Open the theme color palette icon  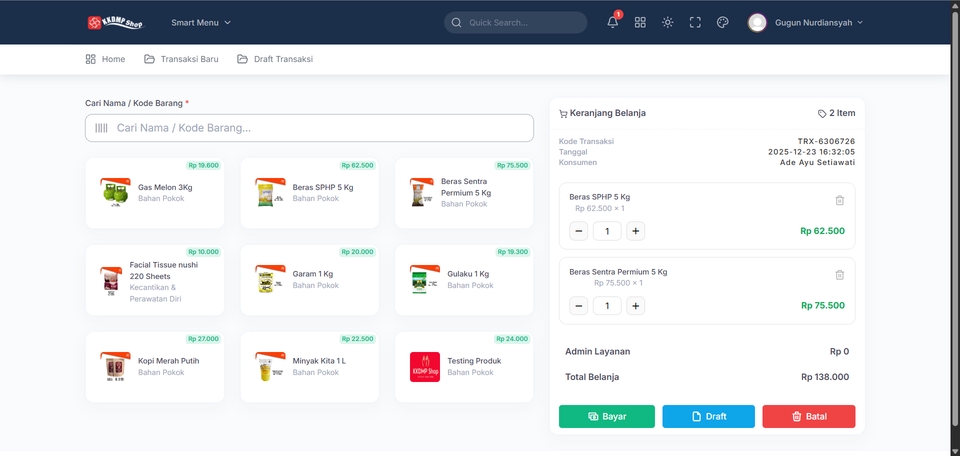(x=722, y=23)
